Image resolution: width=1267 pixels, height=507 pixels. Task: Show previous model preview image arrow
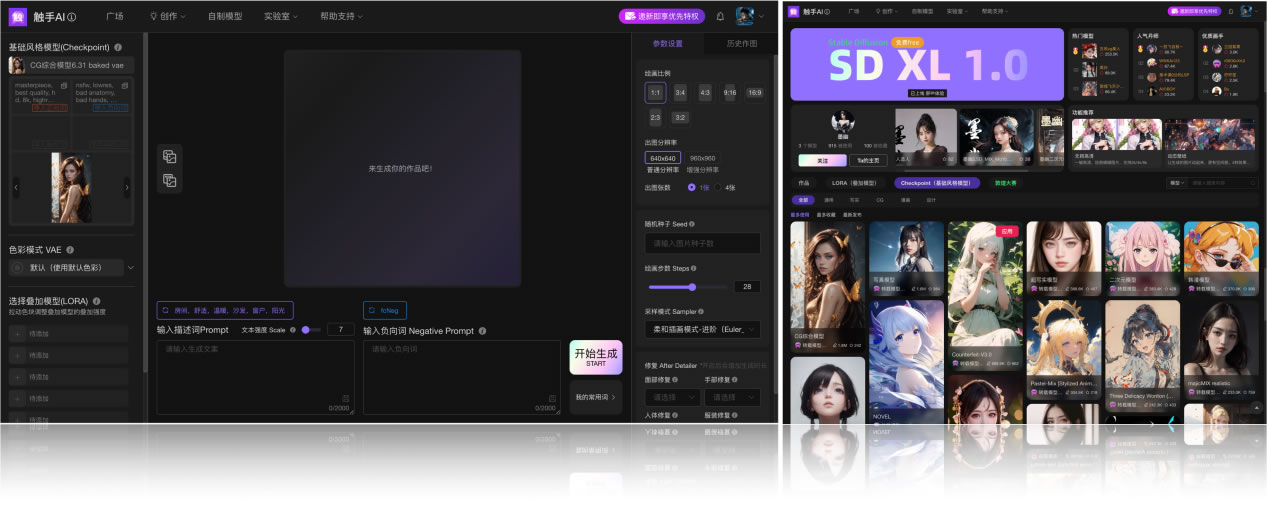[x=16, y=187]
